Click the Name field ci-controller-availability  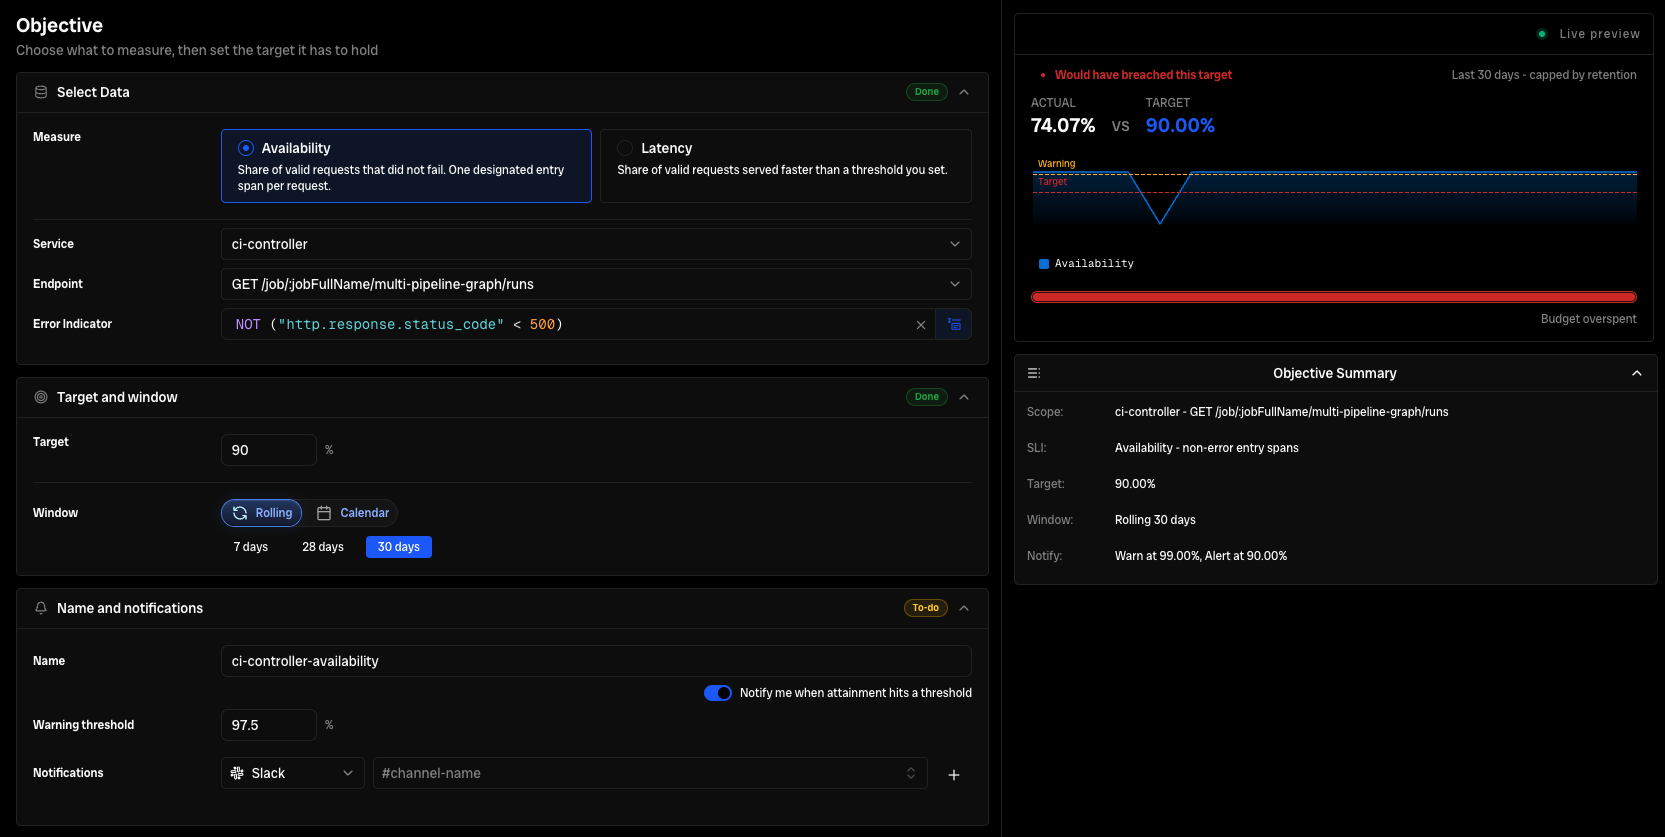596,661
